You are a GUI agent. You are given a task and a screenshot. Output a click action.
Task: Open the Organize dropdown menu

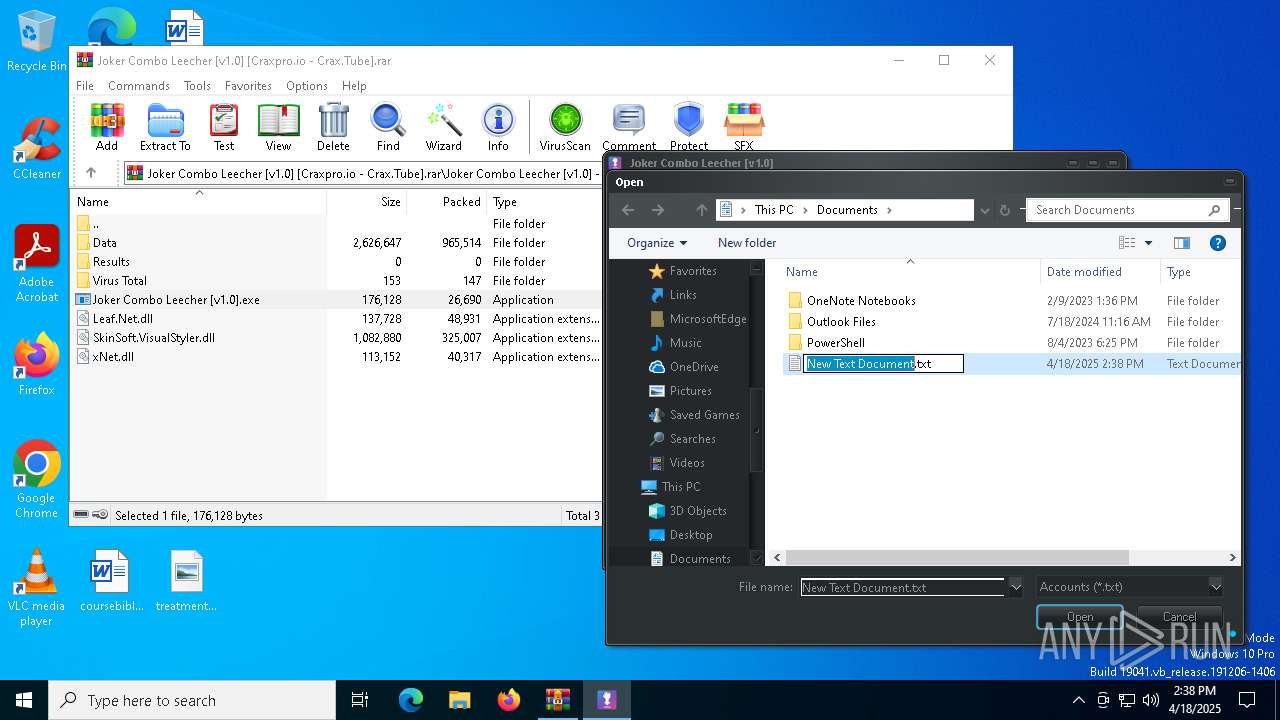coord(657,243)
